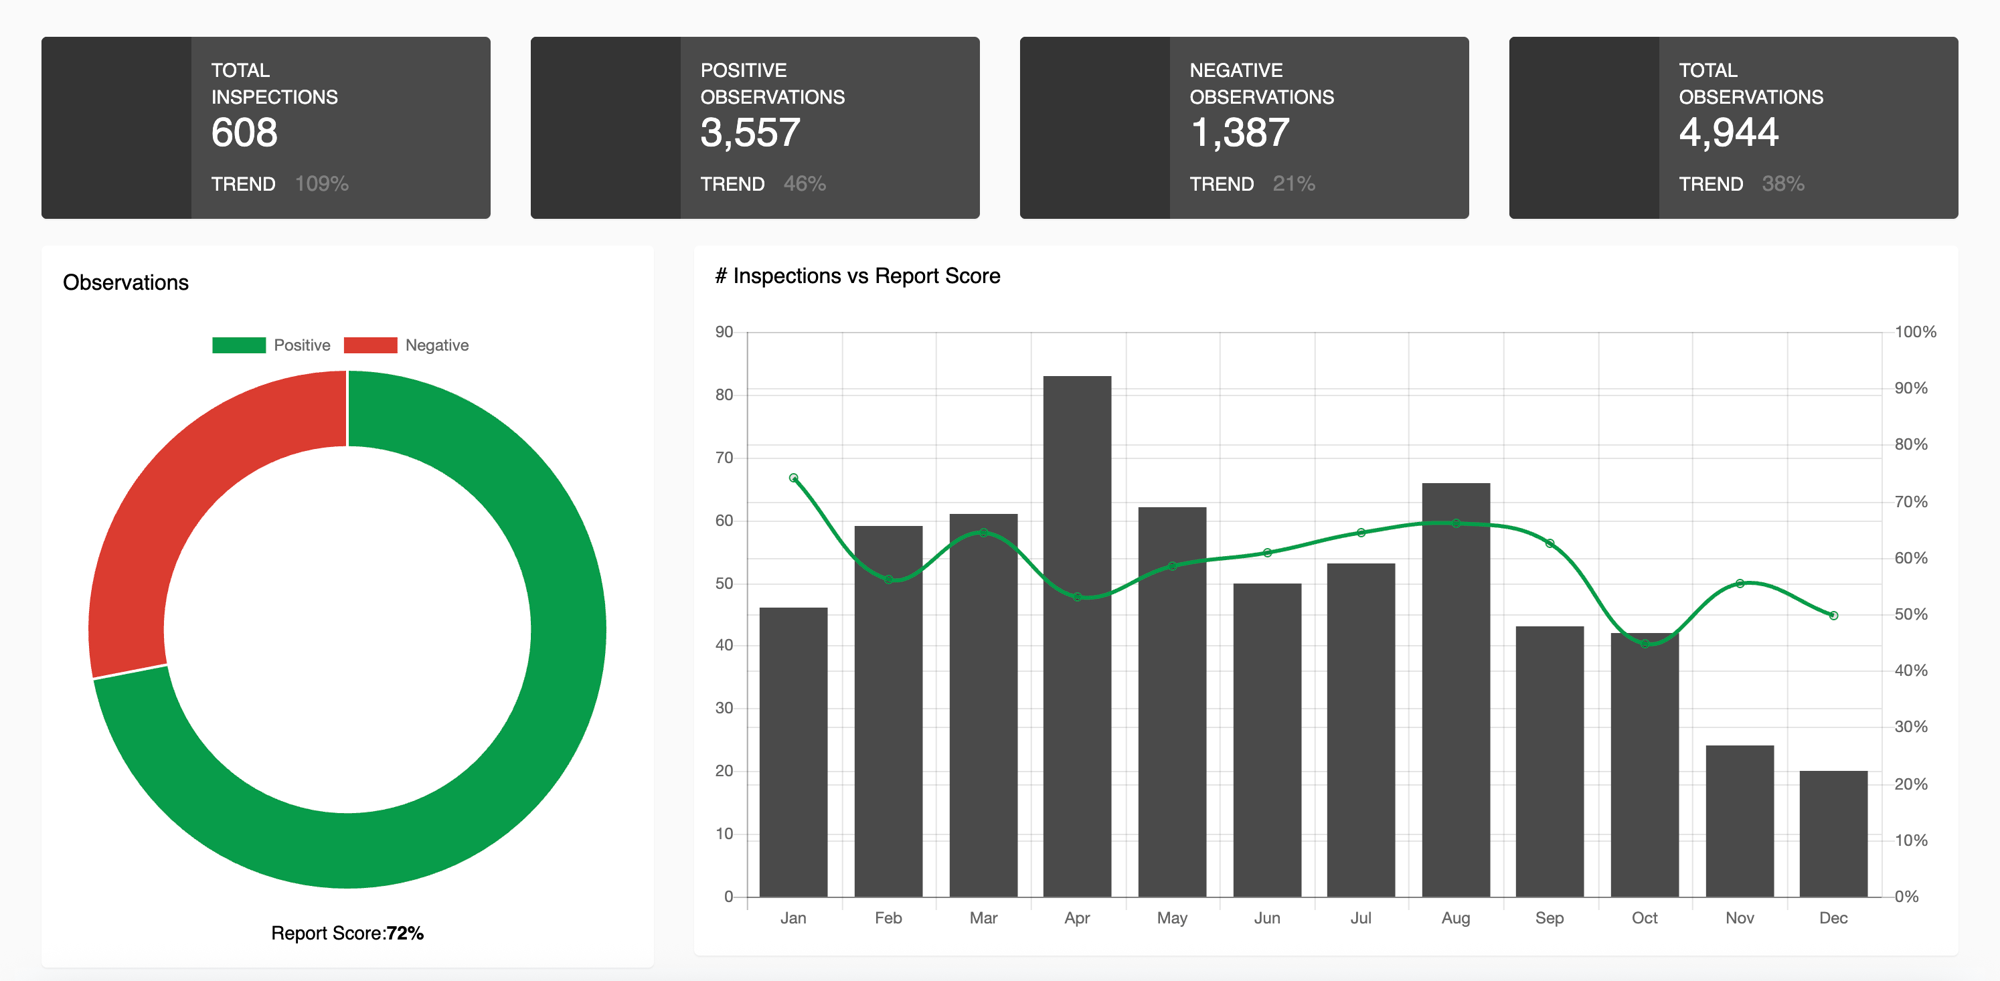Click the red Negative legend swatch
Viewport: 2000px width, 981px height.
[x=370, y=344]
